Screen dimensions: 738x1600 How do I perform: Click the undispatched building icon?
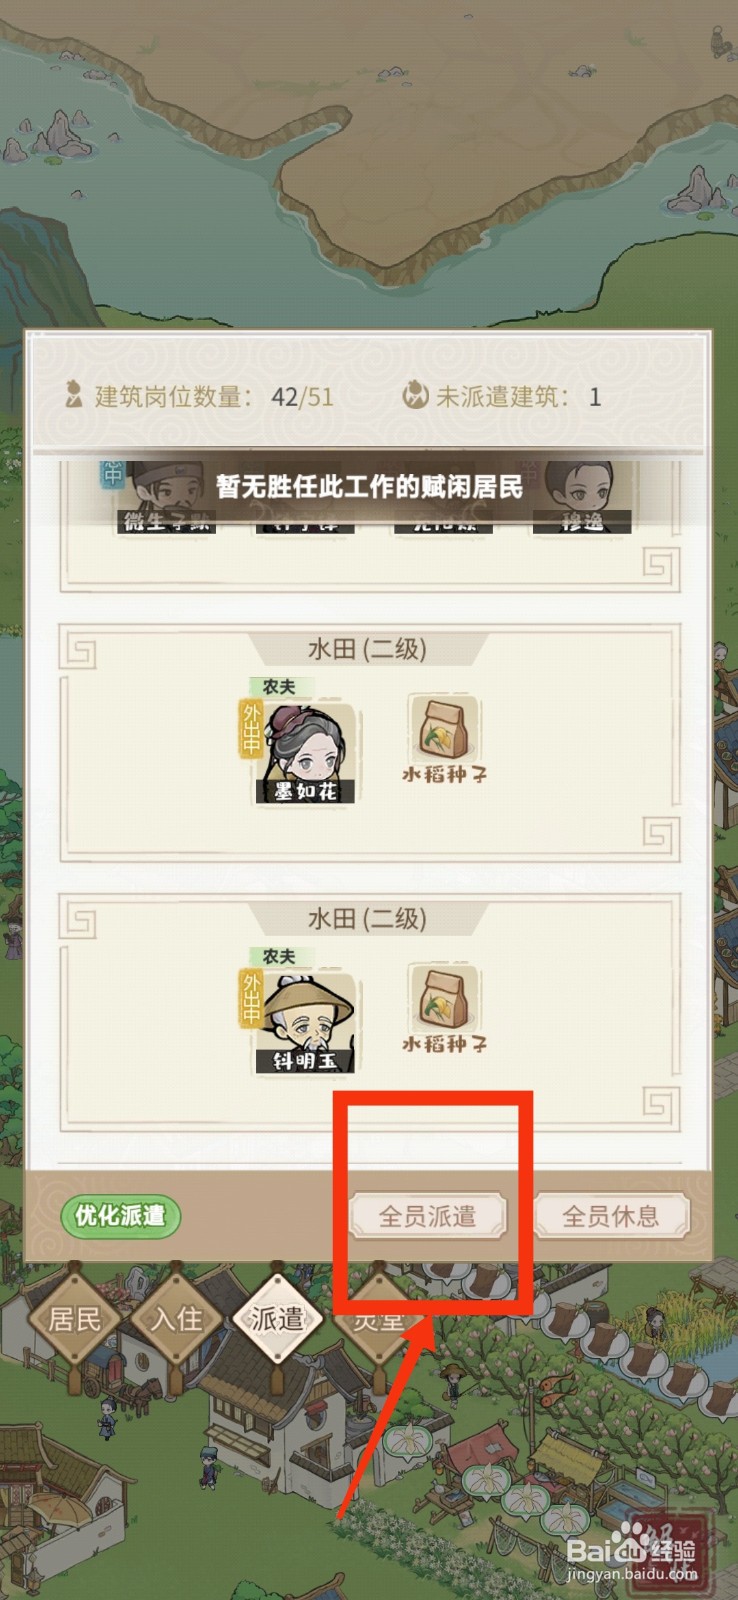coord(415,396)
